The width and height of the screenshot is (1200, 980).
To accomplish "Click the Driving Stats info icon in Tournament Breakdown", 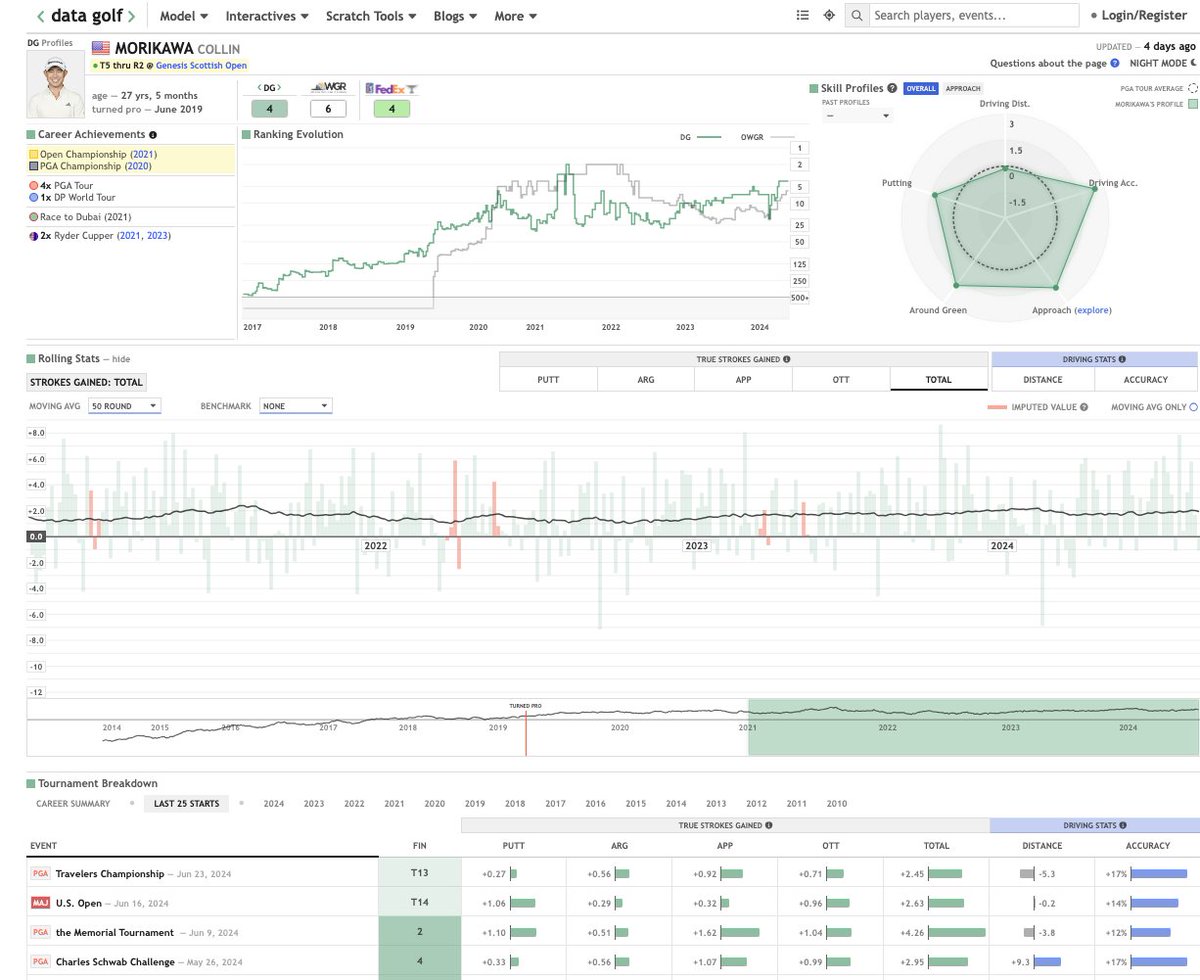I will pos(1125,826).
